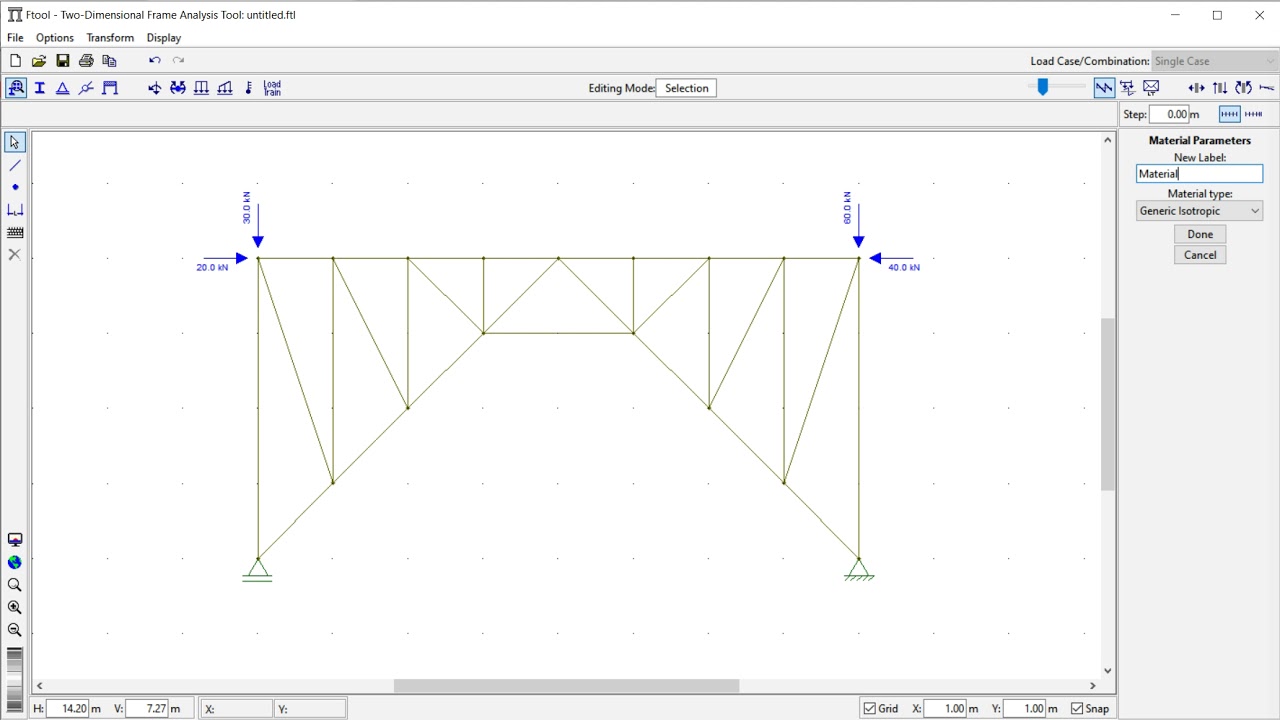Select the Insert Node point tool
Viewport: 1280px width, 720px height.
[x=15, y=187]
